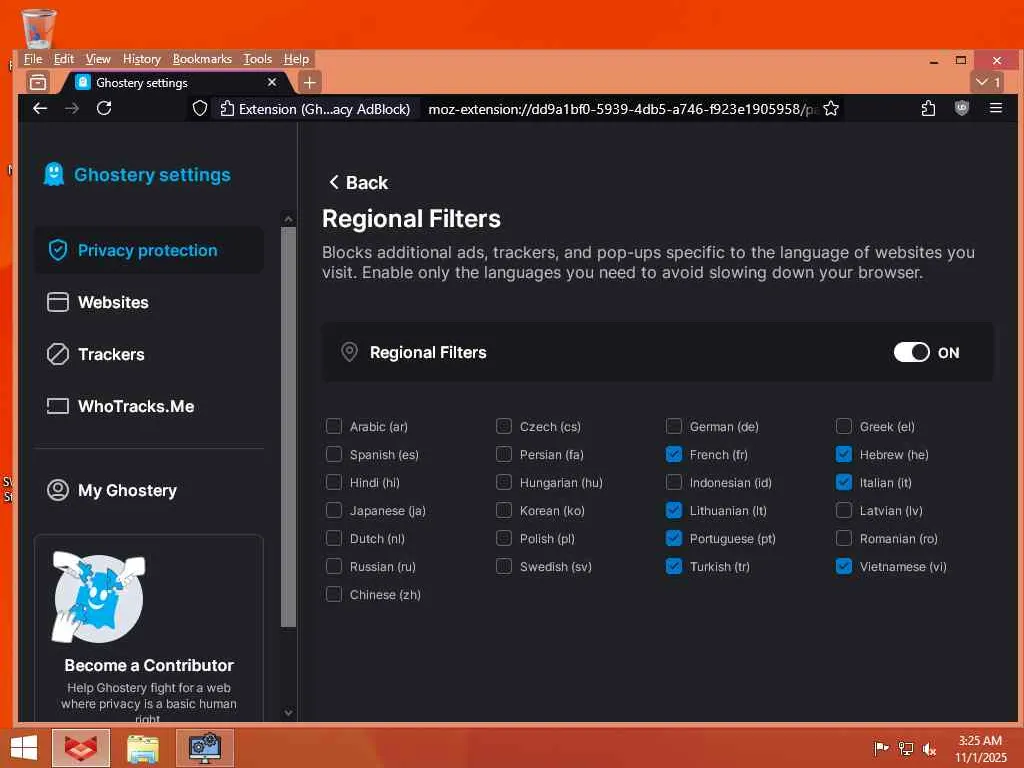This screenshot has width=1024, height=768.
Task: Reload the page with refresh icon
Action: click(104, 108)
